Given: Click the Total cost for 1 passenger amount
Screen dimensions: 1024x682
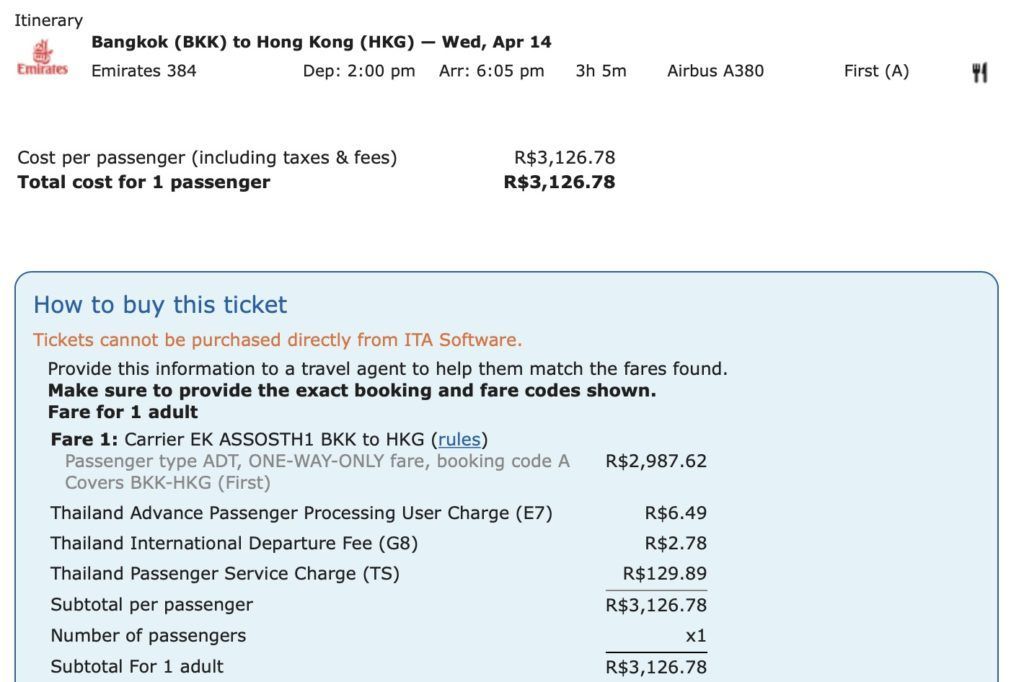Looking at the screenshot, I should tap(559, 182).
